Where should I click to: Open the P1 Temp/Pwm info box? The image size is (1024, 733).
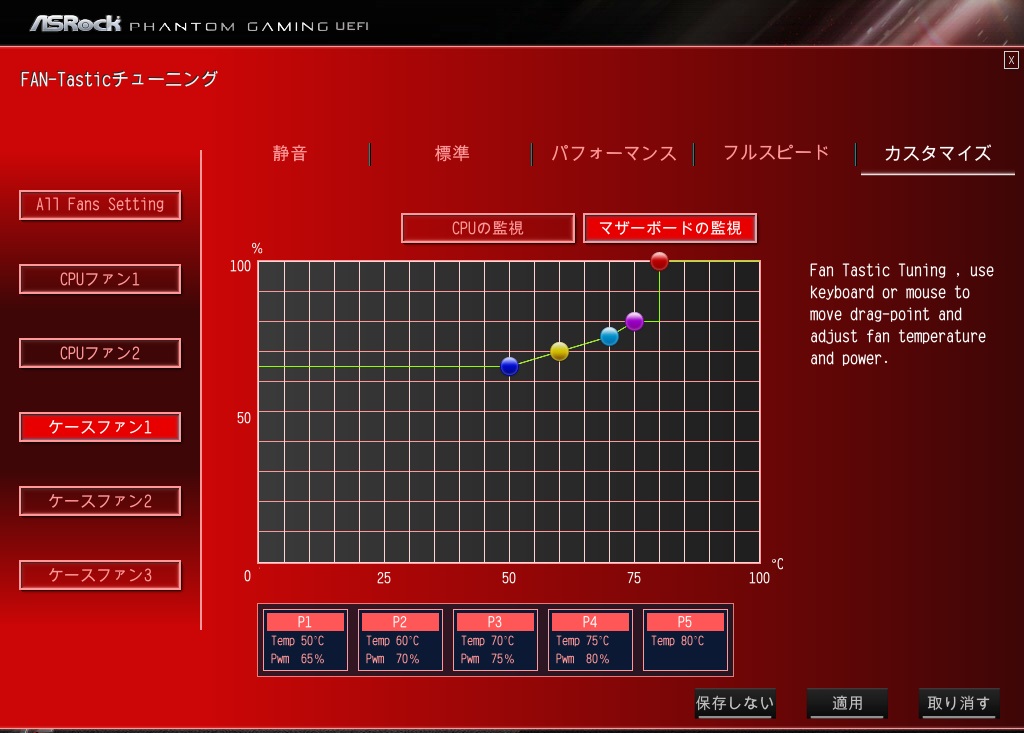[305, 640]
